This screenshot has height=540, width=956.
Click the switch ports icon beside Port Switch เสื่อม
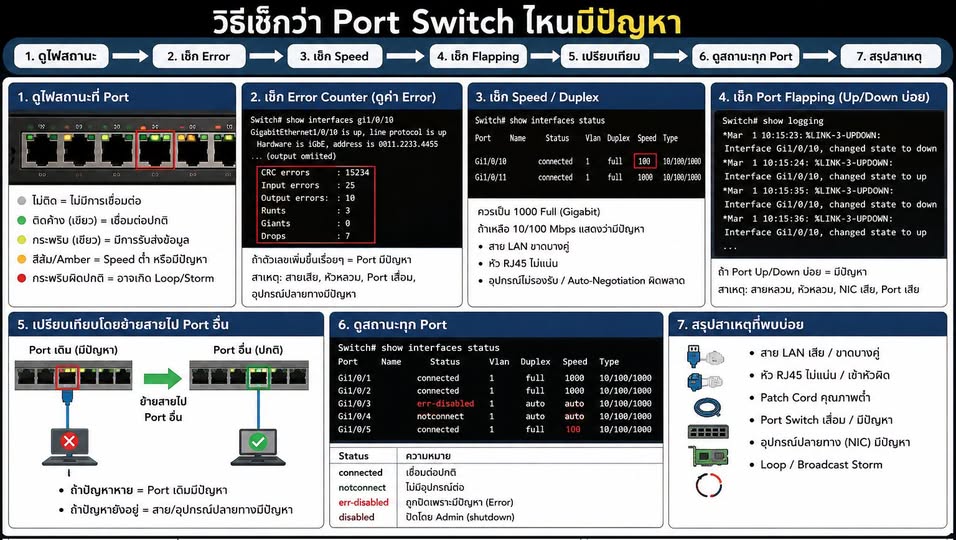(x=707, y=432)
